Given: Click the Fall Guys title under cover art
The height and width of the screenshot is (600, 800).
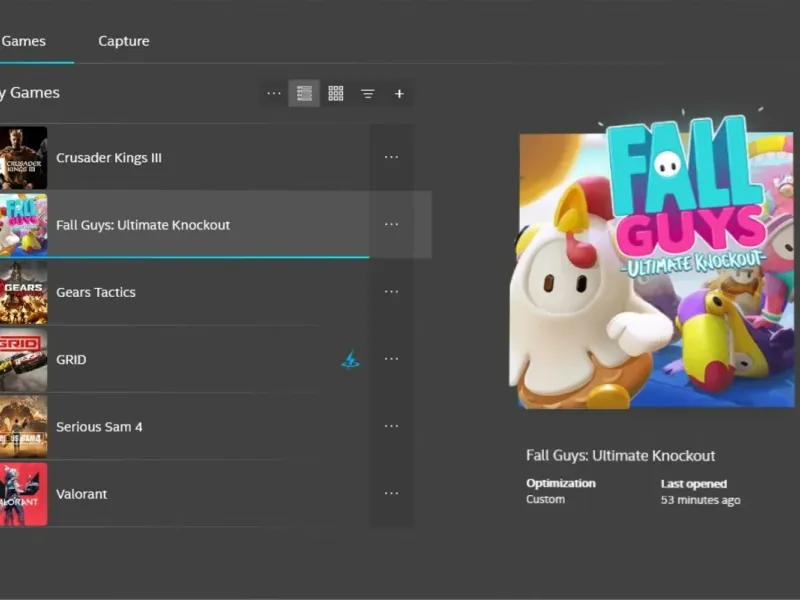Looking at the screenshot, I should 620,456.
